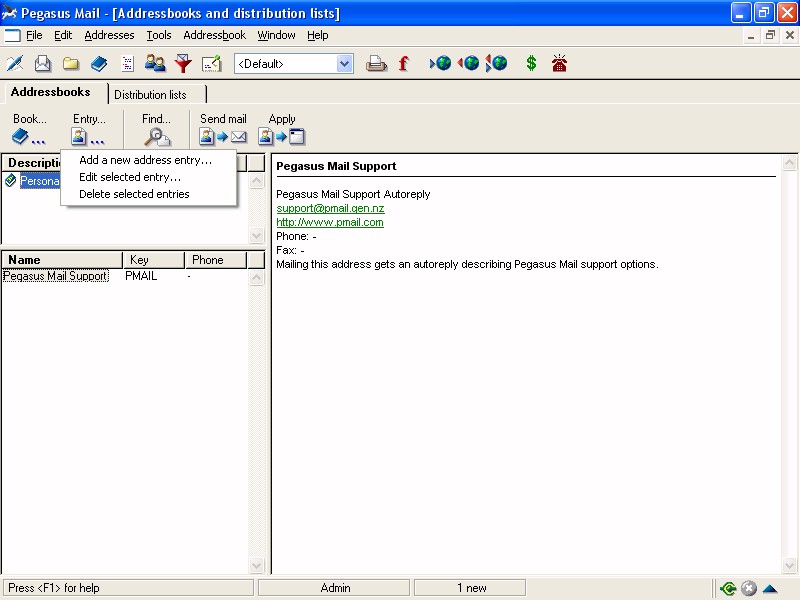This screenshot has height=600, width=800.
Task: Click the Find... magnifier icon
Action: point(157,137)
